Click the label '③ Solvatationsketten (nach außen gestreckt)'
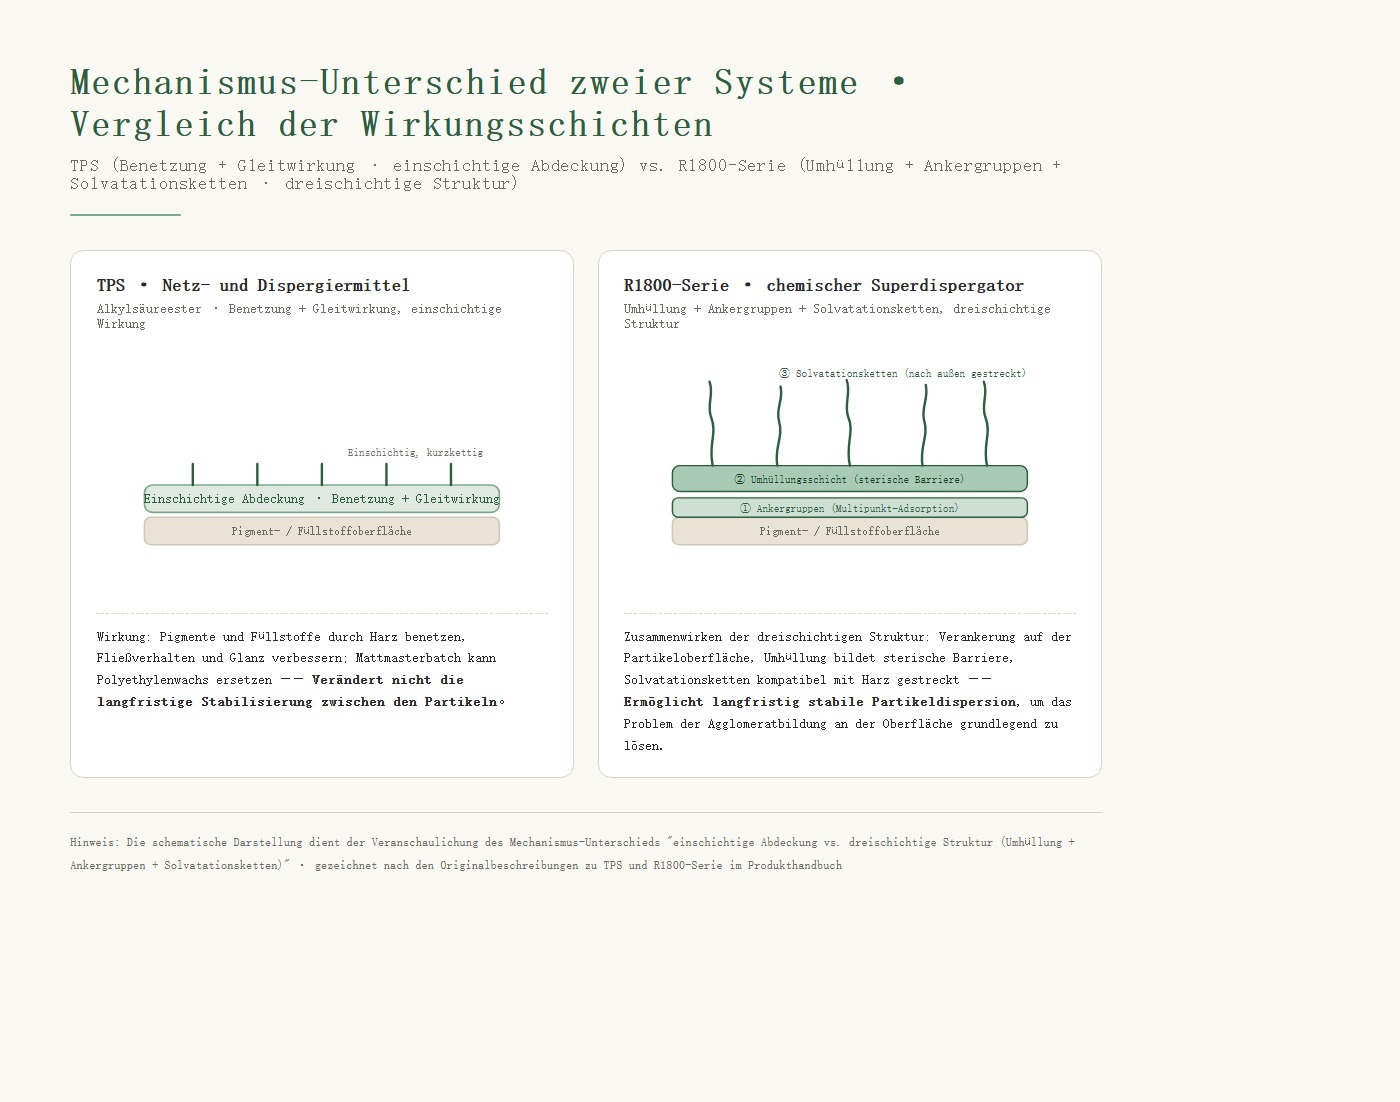 [x=902, y=373]
